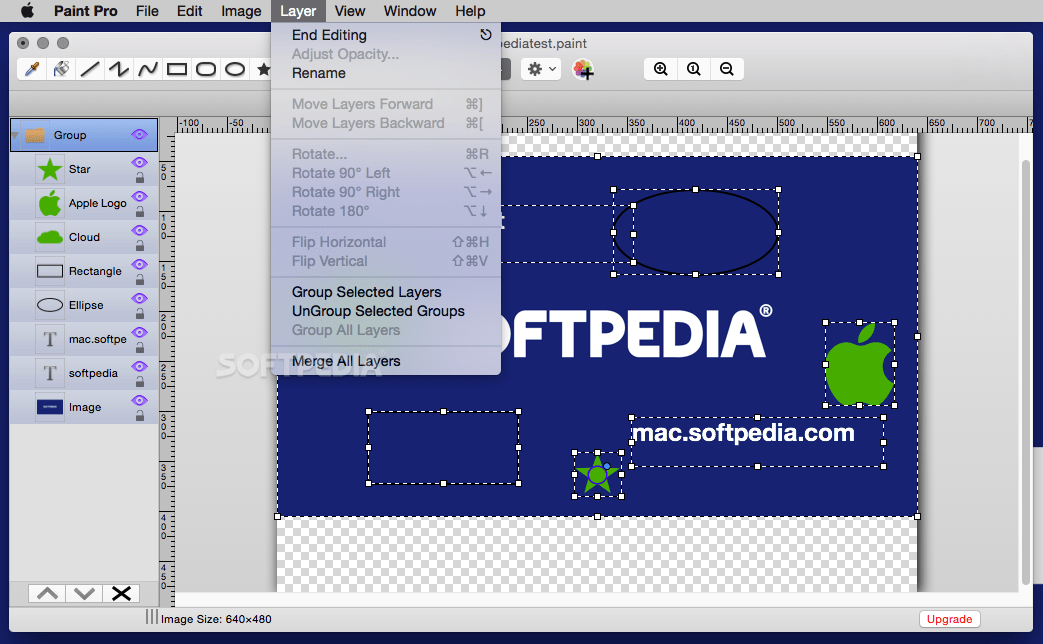Select the Star shape tool
Viewport: 1043px width, 644px height.
(262, 68)
